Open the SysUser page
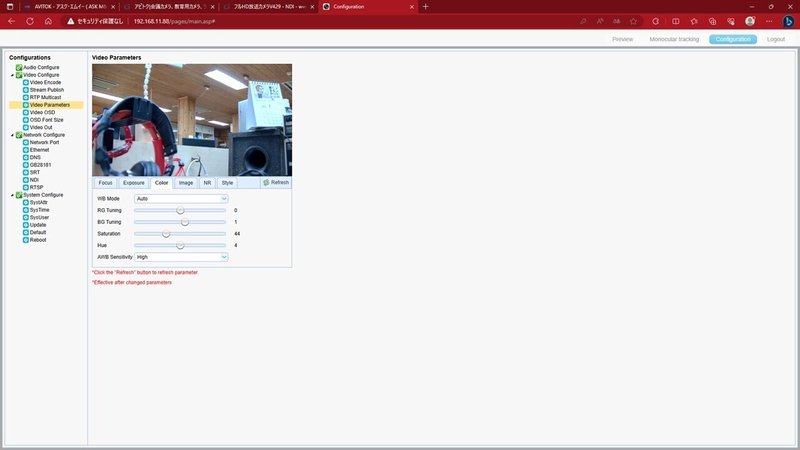 coord(39,217)
